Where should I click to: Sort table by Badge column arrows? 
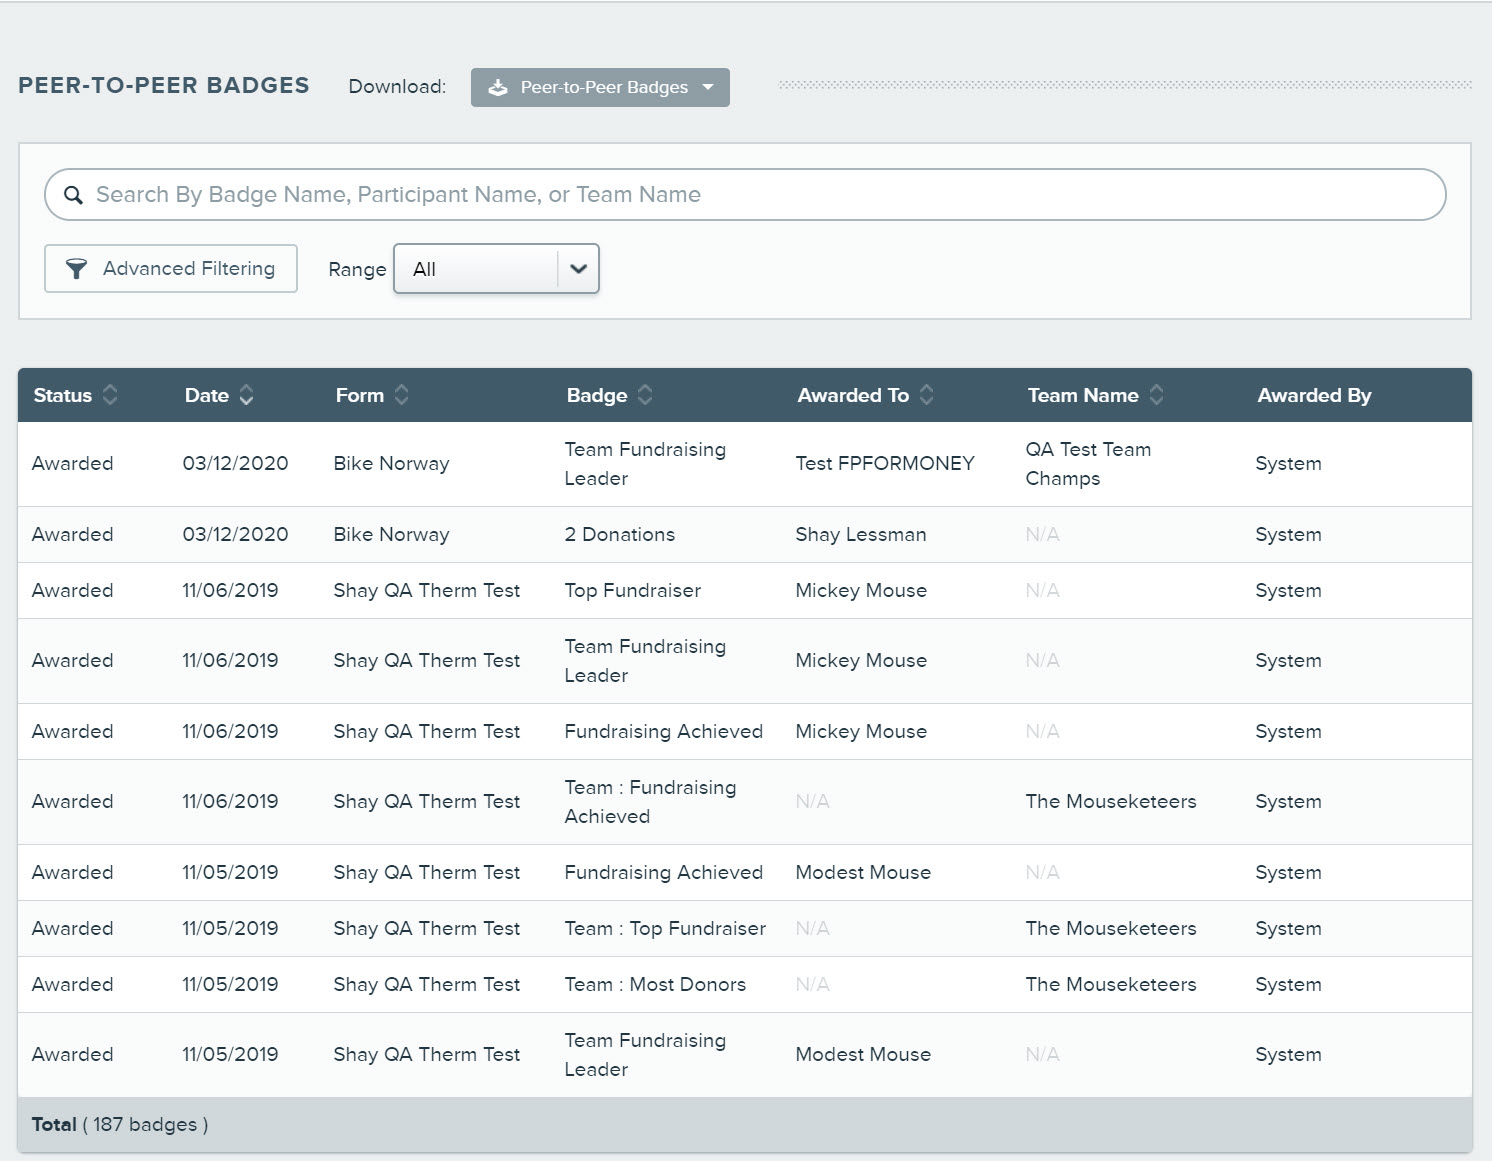pos(645,395)
